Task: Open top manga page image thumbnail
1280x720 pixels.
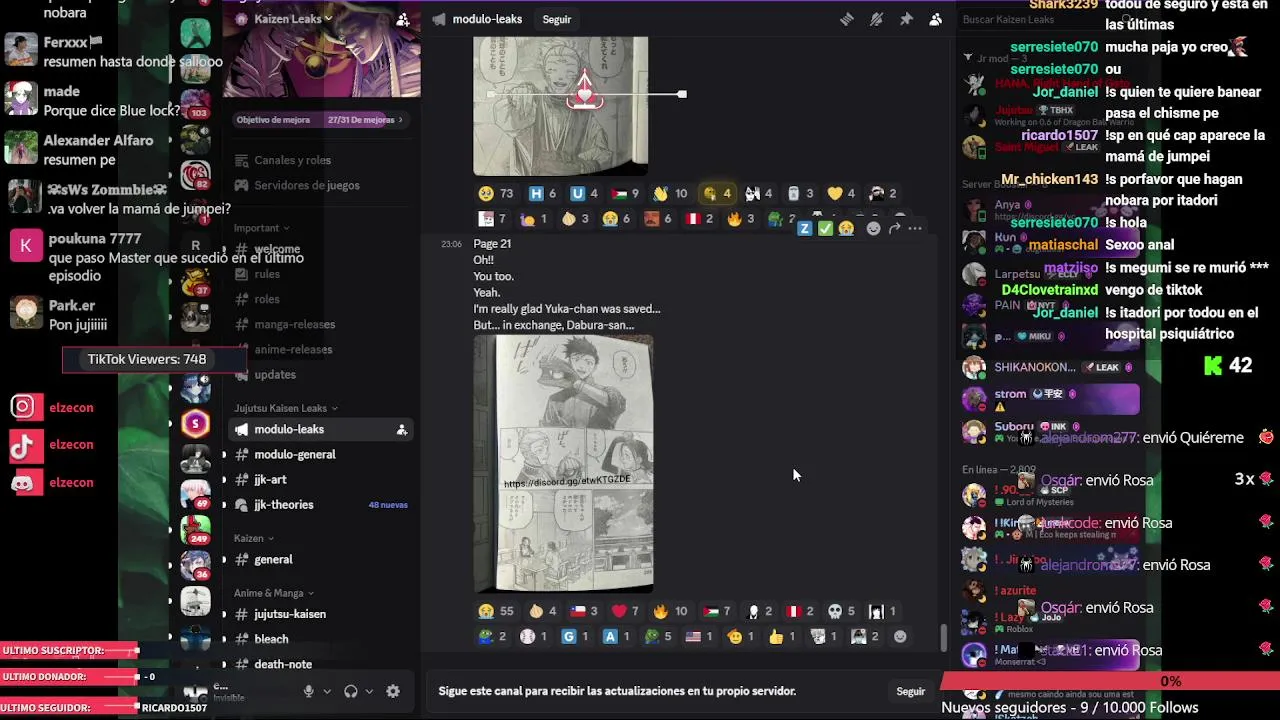Action: point(560,105)
